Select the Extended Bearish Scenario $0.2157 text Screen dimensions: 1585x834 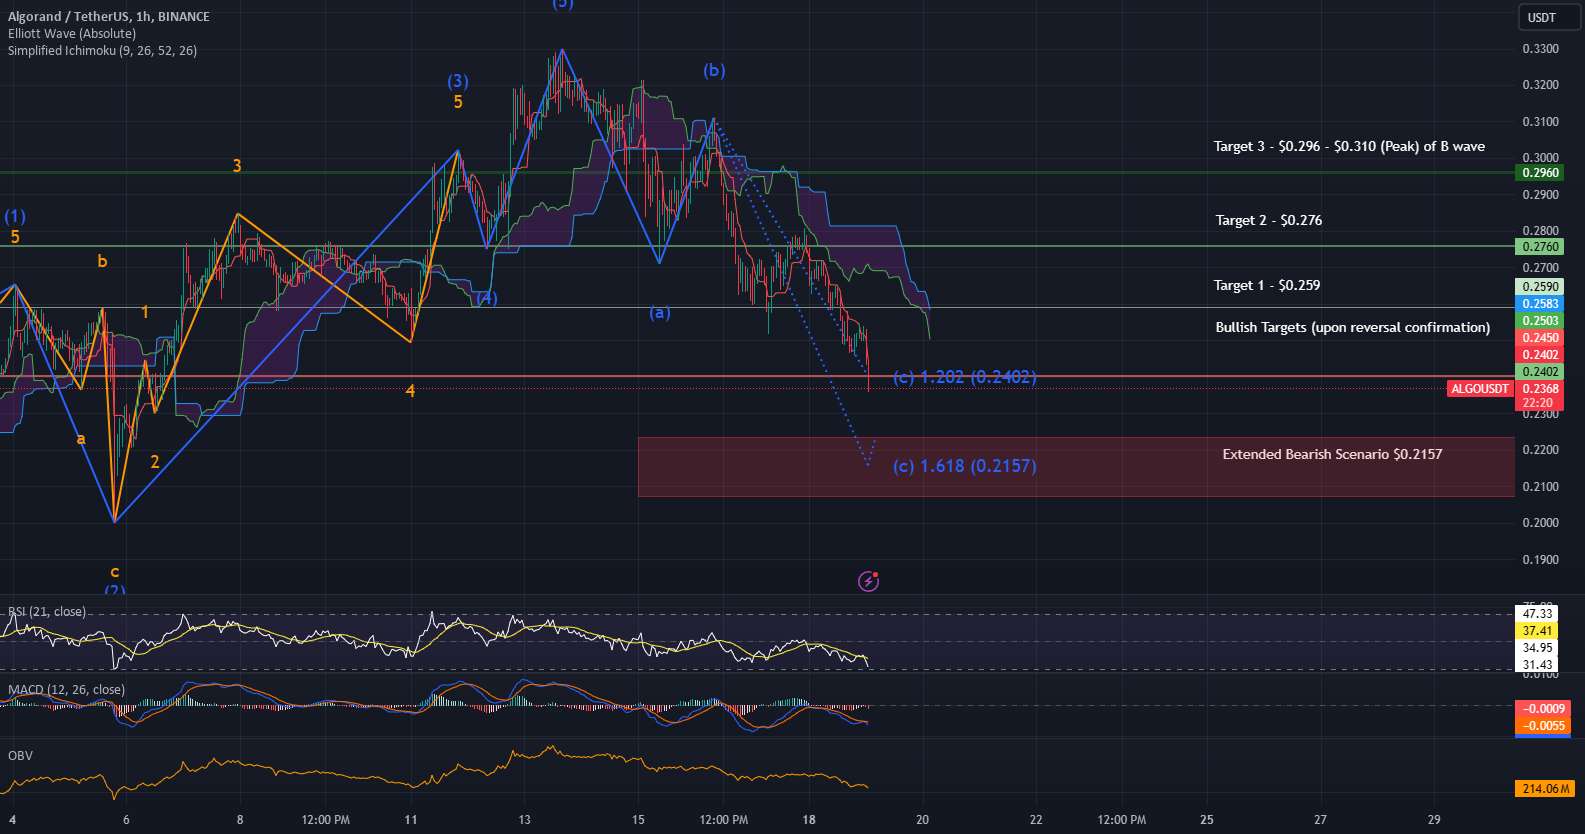point(1332,454)
